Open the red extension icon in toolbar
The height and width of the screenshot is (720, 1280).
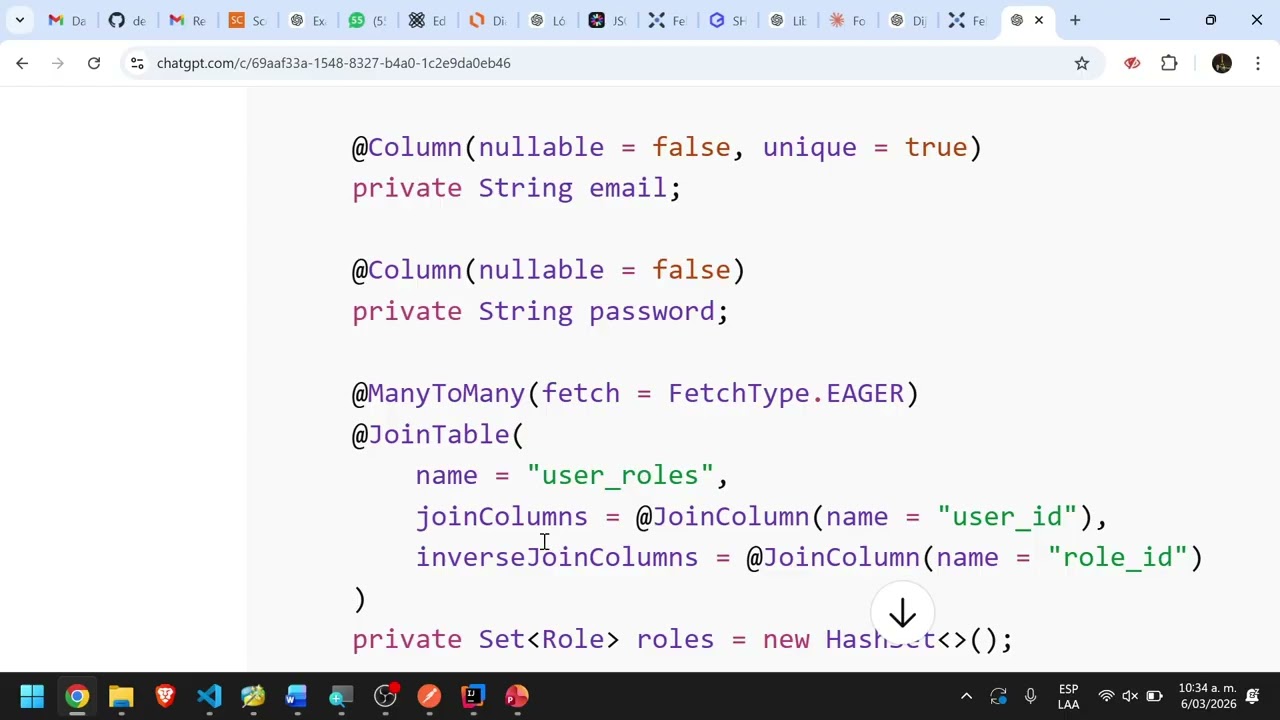pyautogui.click(x=1132, y=63)
